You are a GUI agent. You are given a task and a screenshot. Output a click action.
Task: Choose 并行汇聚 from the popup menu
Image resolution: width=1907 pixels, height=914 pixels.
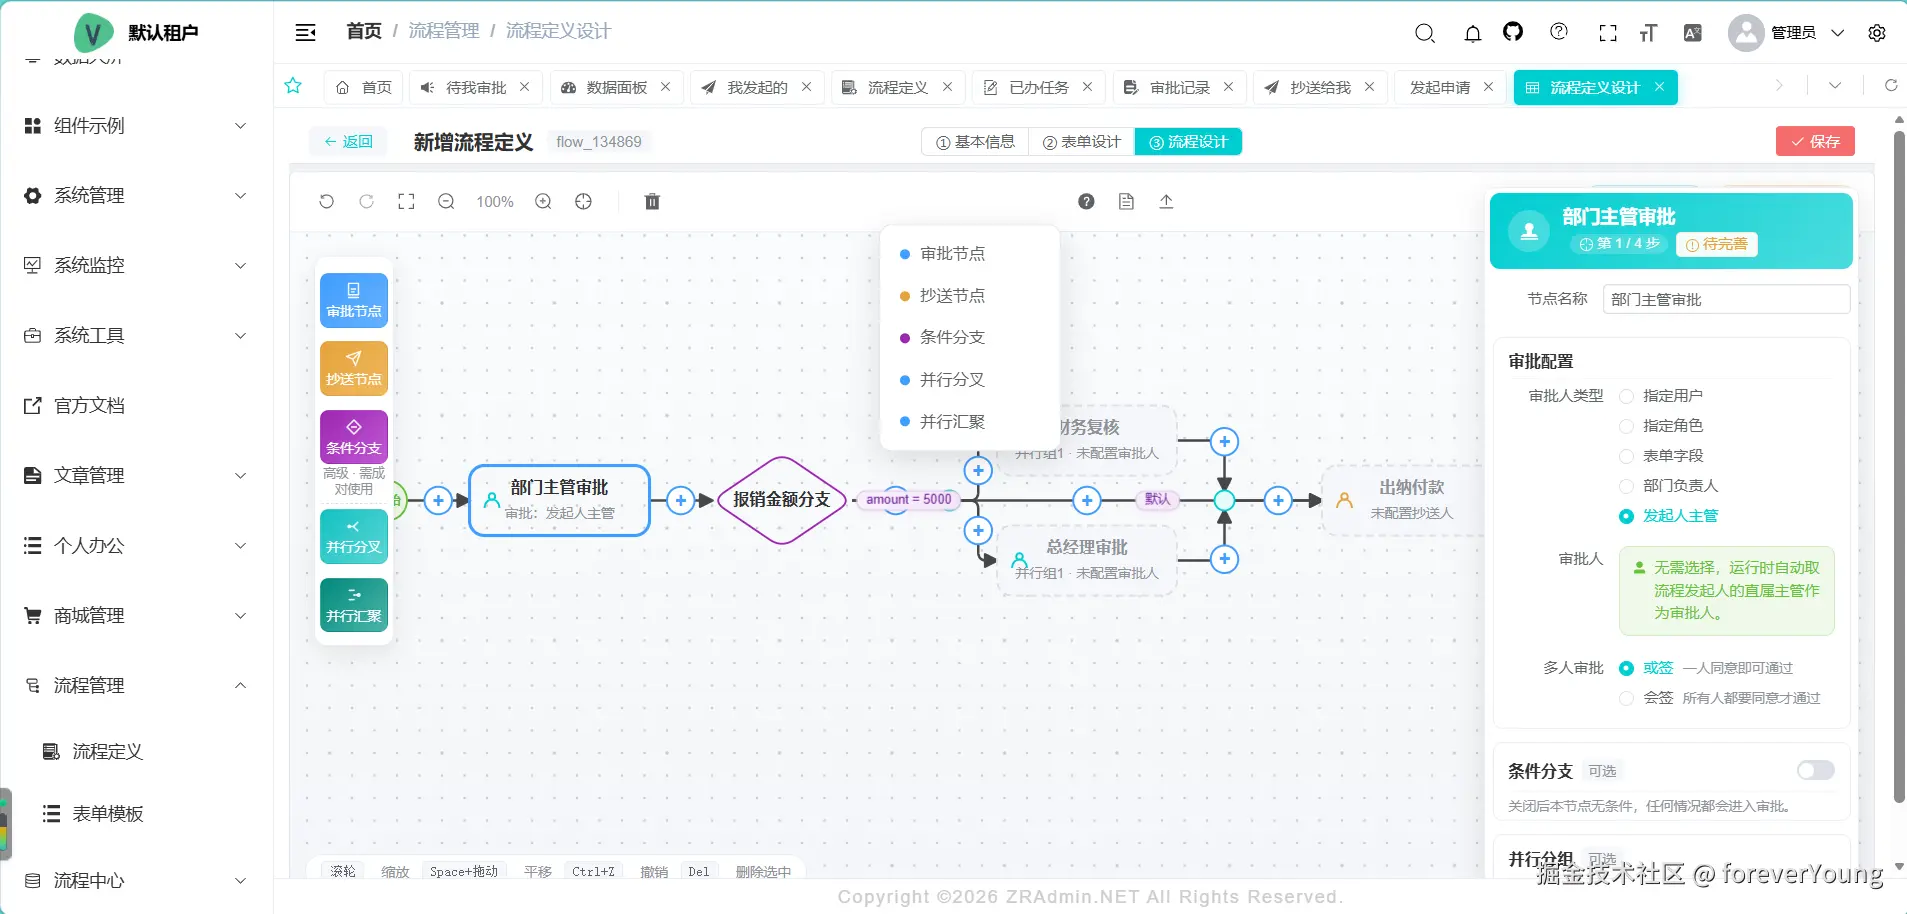pyautogui.click(x=969, y=422)
